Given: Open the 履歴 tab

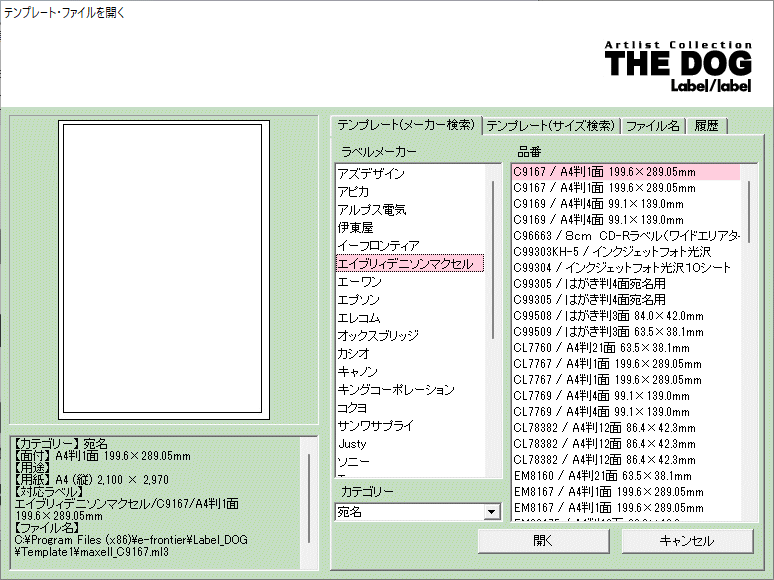Looking at the screenshot, I should [x=706, y=126].
